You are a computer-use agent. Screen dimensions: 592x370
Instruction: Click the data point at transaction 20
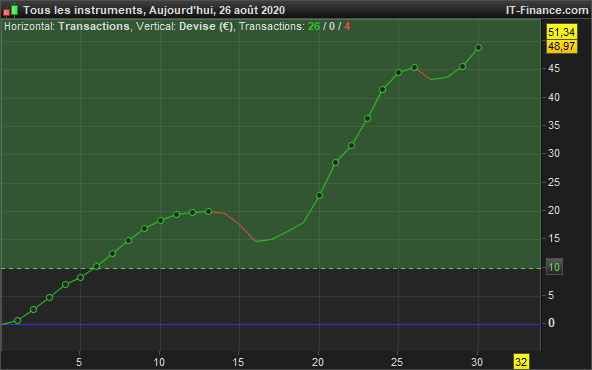pos(319,196)
